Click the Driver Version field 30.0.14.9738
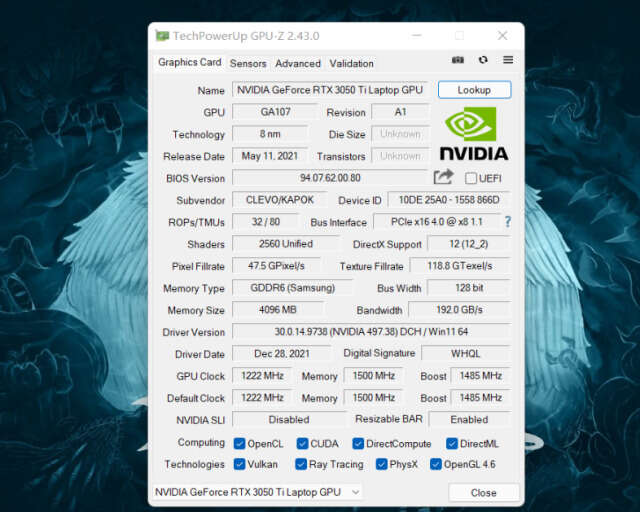Image resolution: width=640 pixels, height=512 pixels. [x=371, y=332]
